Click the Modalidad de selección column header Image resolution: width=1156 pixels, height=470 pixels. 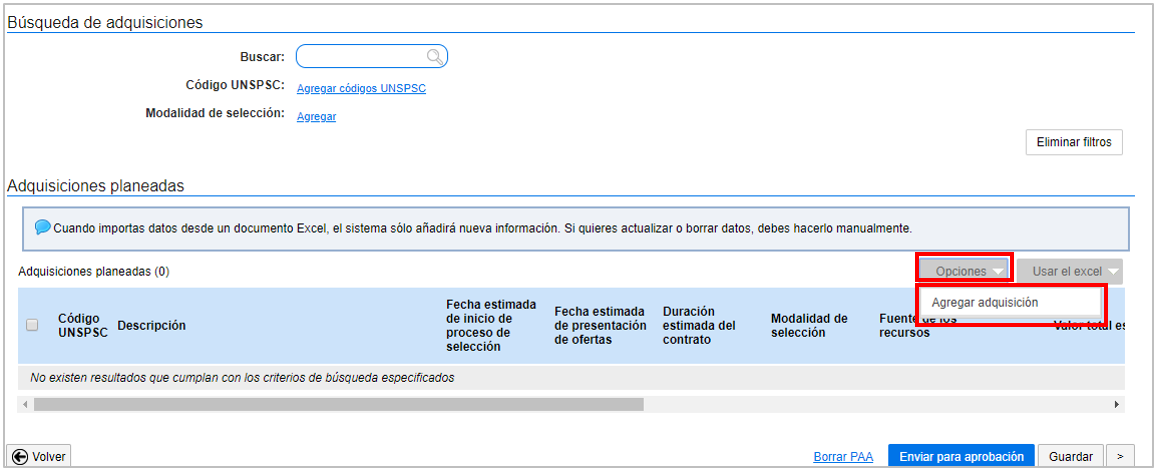click(808, 325)
